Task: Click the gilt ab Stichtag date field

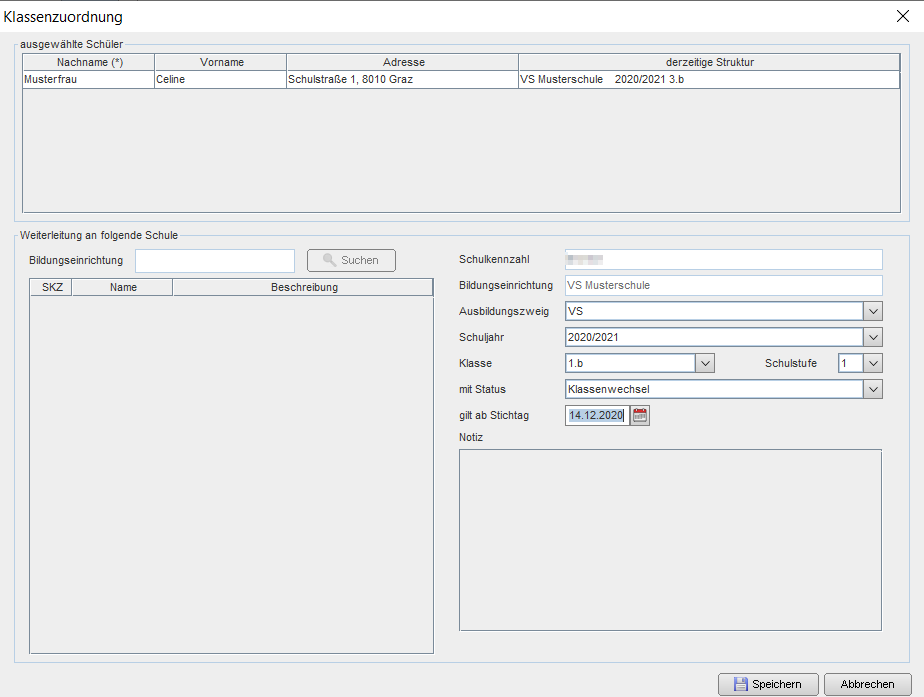Action: [x=596, y=416]
